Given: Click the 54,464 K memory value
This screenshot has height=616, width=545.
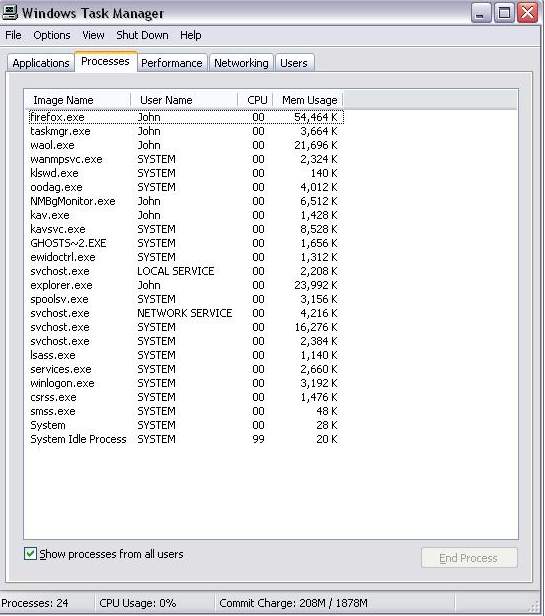Looking at the screenshot, I should [316, 117].
